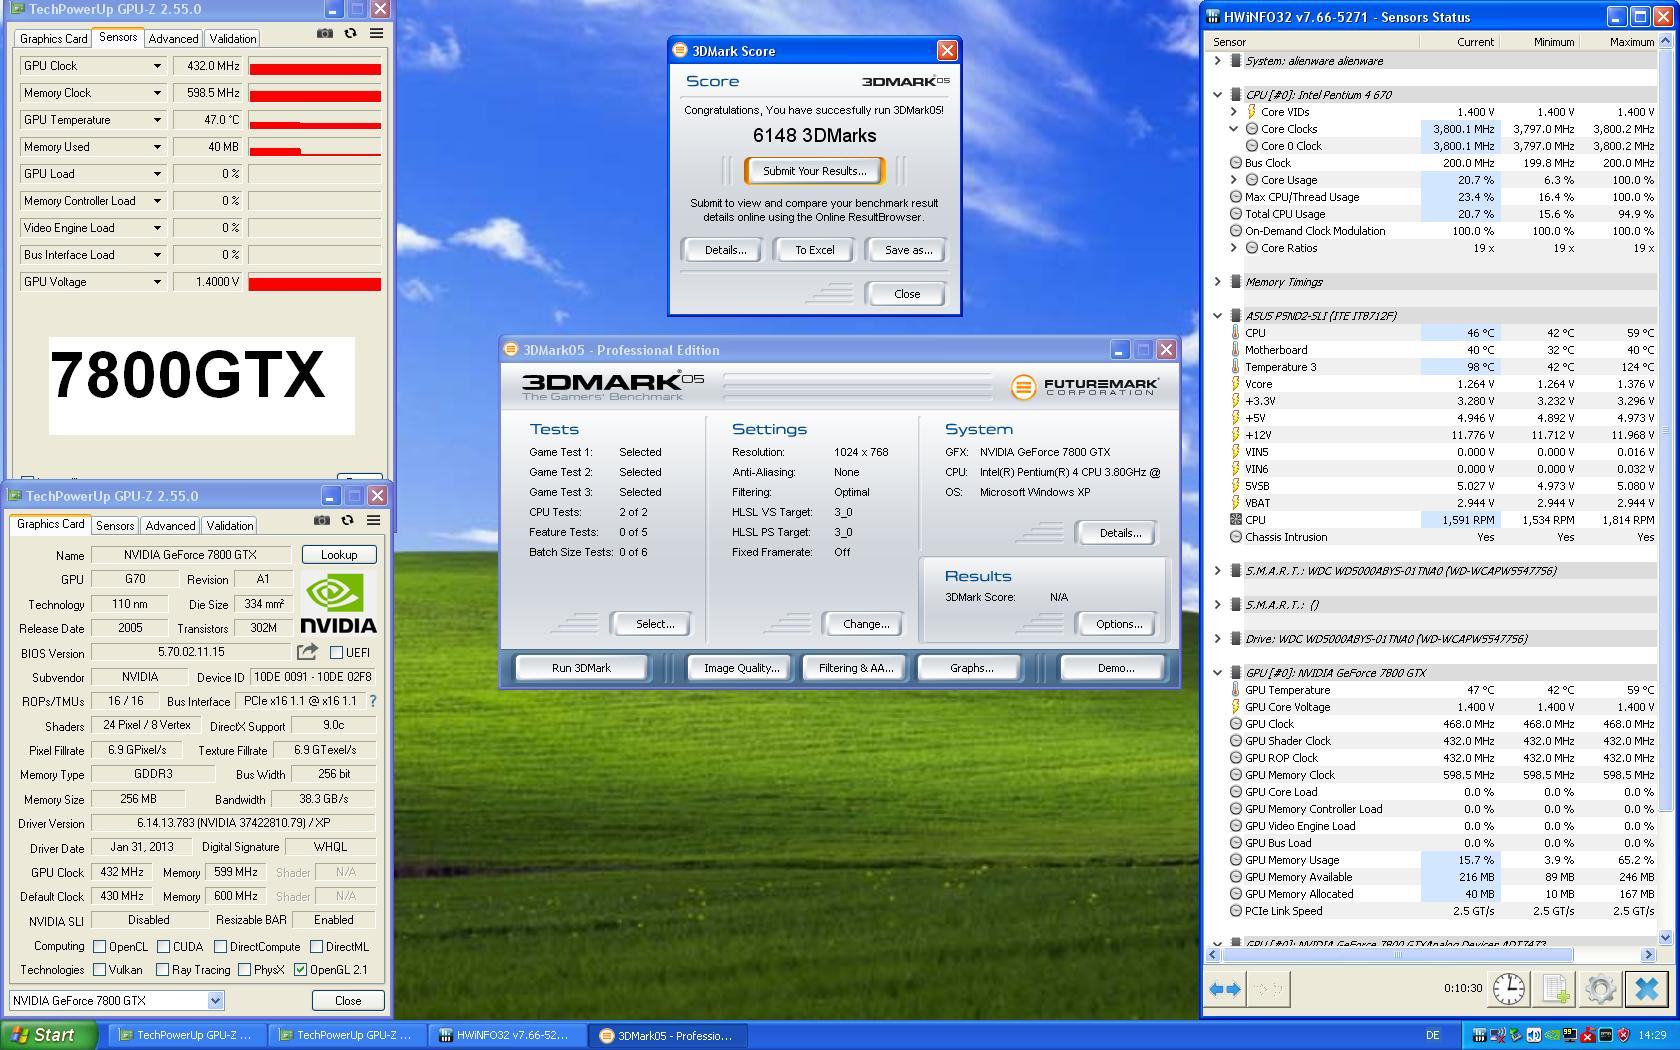Toggle the Ray Tracing checkbox

[162, 969]
